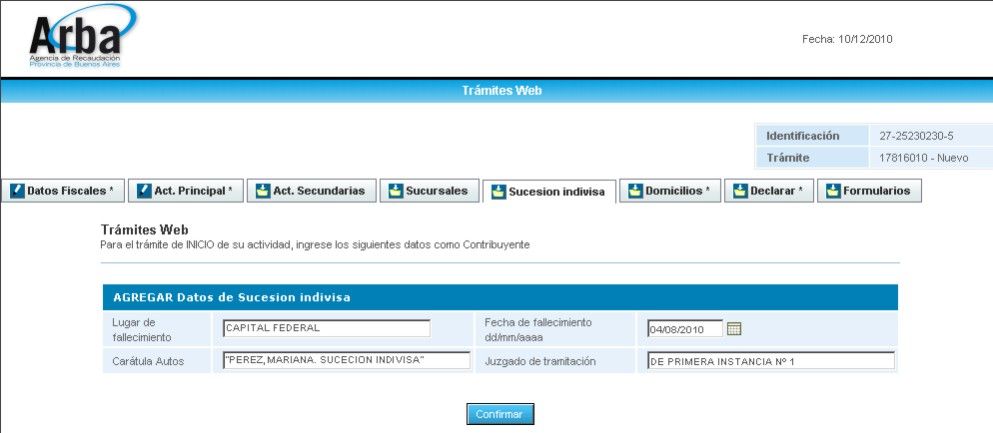The width and height of the screenshot is (993, 433).
Task: Switch to the Declarar tab
Action: (x=769, y=191)
